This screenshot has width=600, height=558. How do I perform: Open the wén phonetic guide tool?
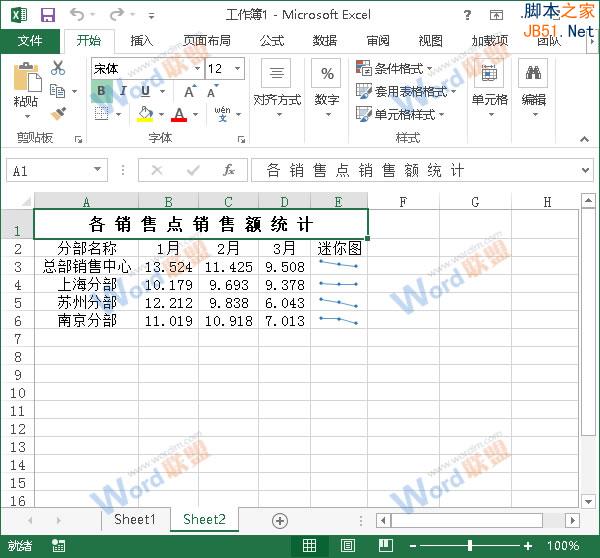tap(222, 114)
